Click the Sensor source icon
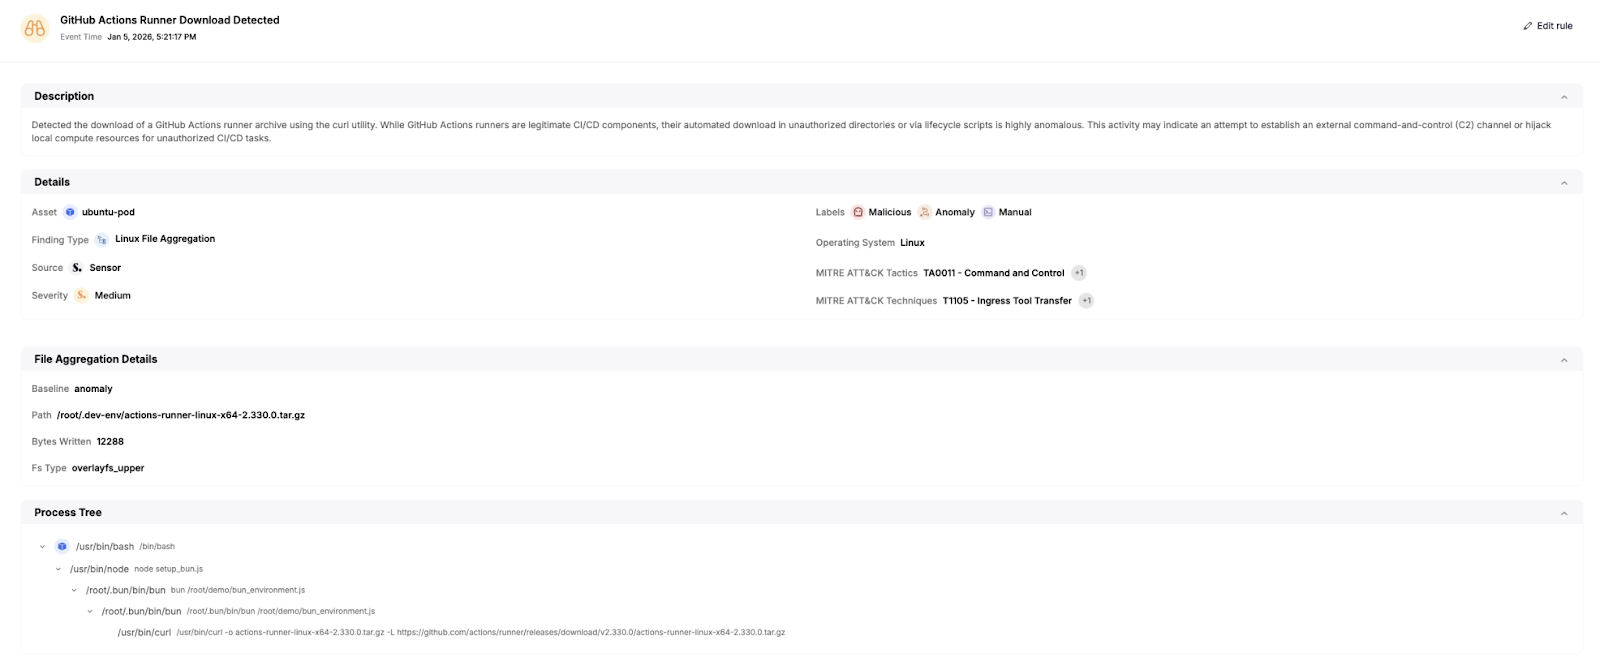 tap(77, 268)
